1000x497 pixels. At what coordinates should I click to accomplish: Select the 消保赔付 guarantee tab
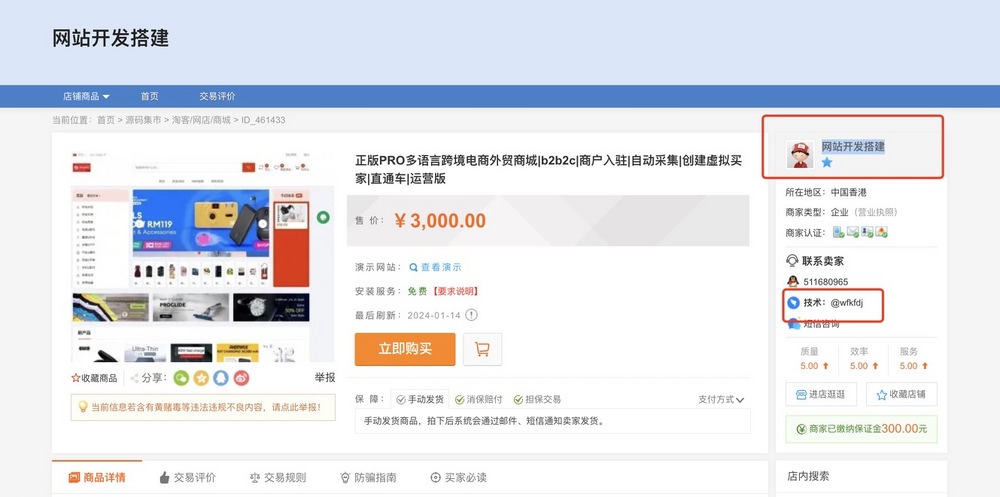click(478, 399)
